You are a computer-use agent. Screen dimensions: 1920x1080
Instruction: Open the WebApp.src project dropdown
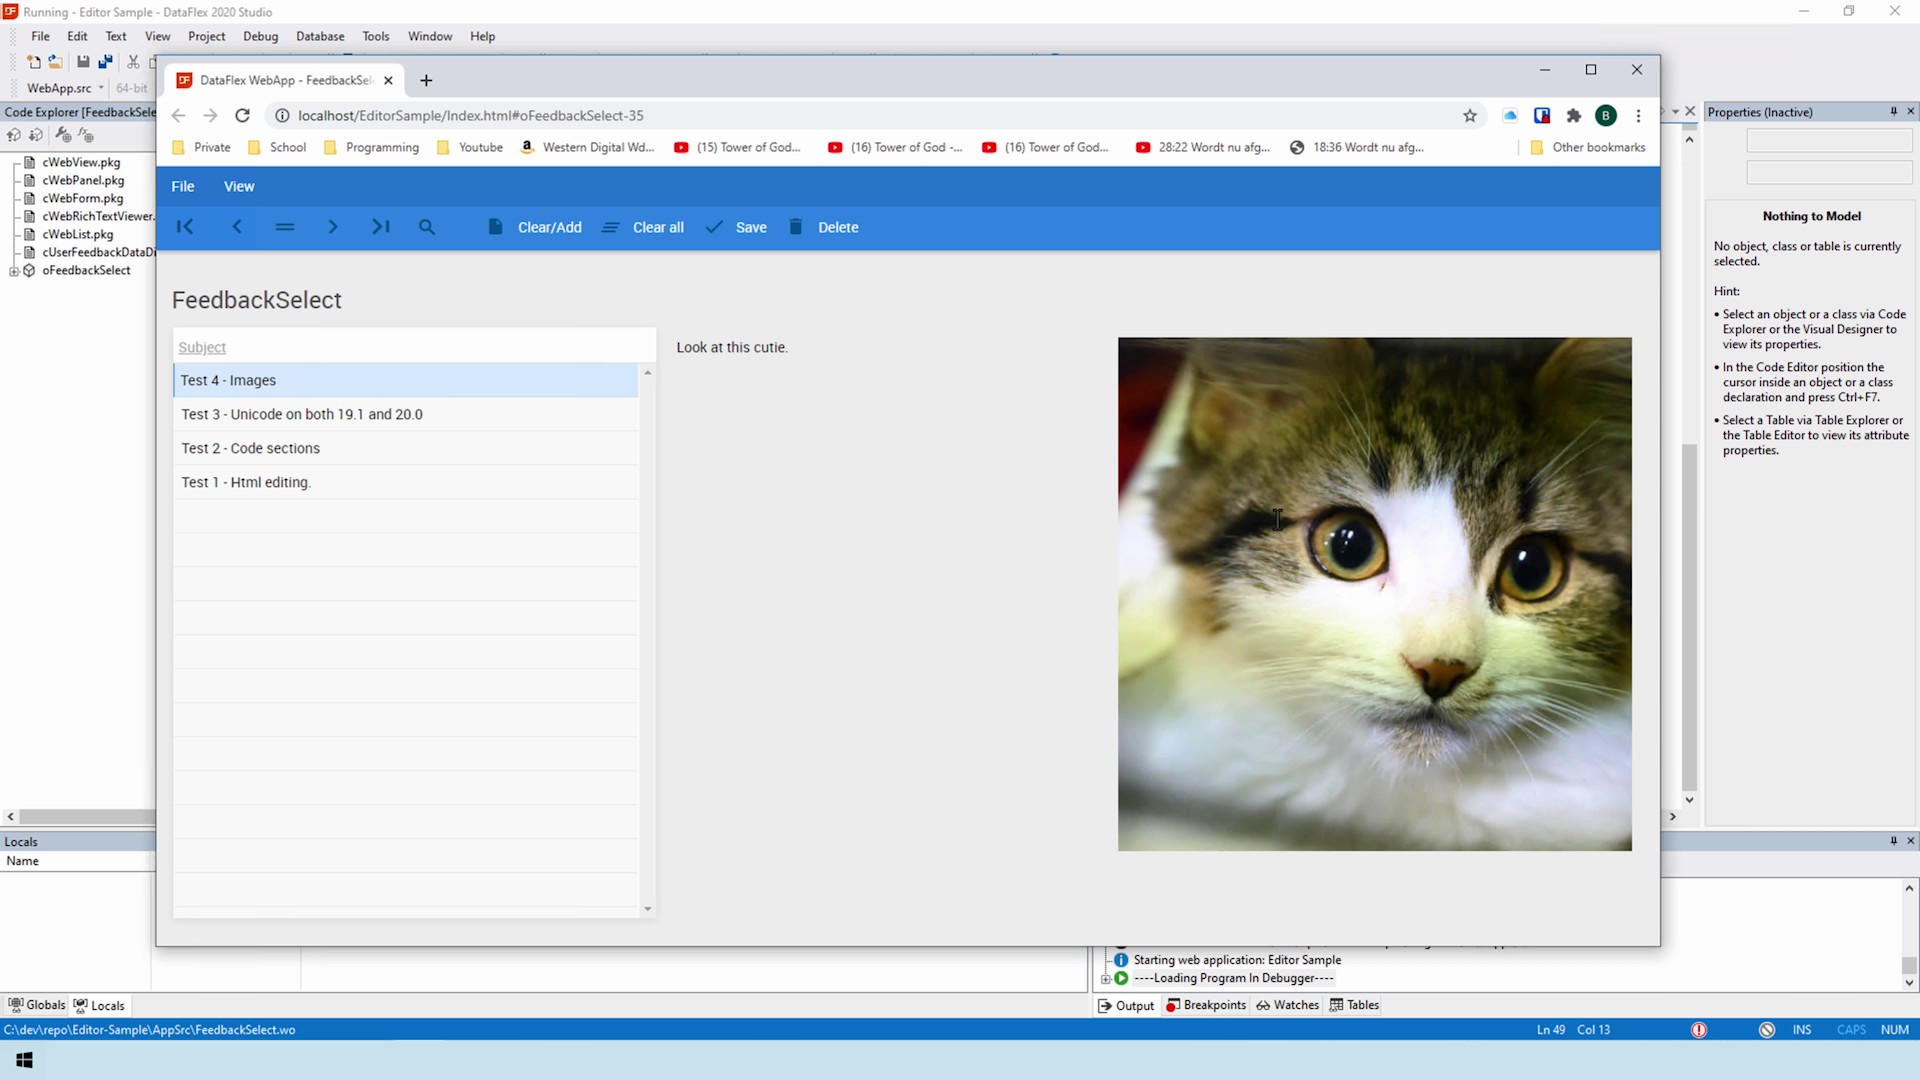coord(101,88)
